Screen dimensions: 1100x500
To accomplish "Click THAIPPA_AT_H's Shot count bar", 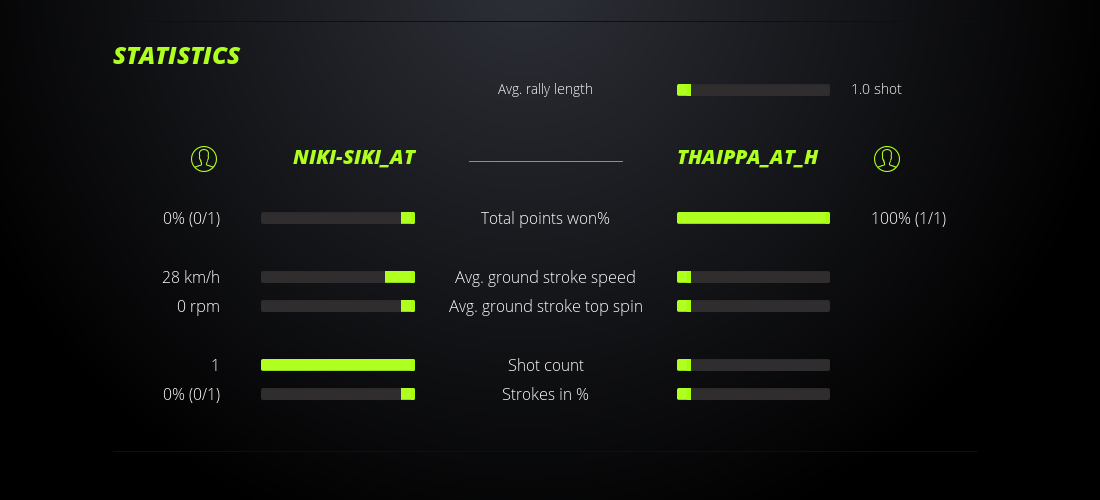I will coord(753,365).
